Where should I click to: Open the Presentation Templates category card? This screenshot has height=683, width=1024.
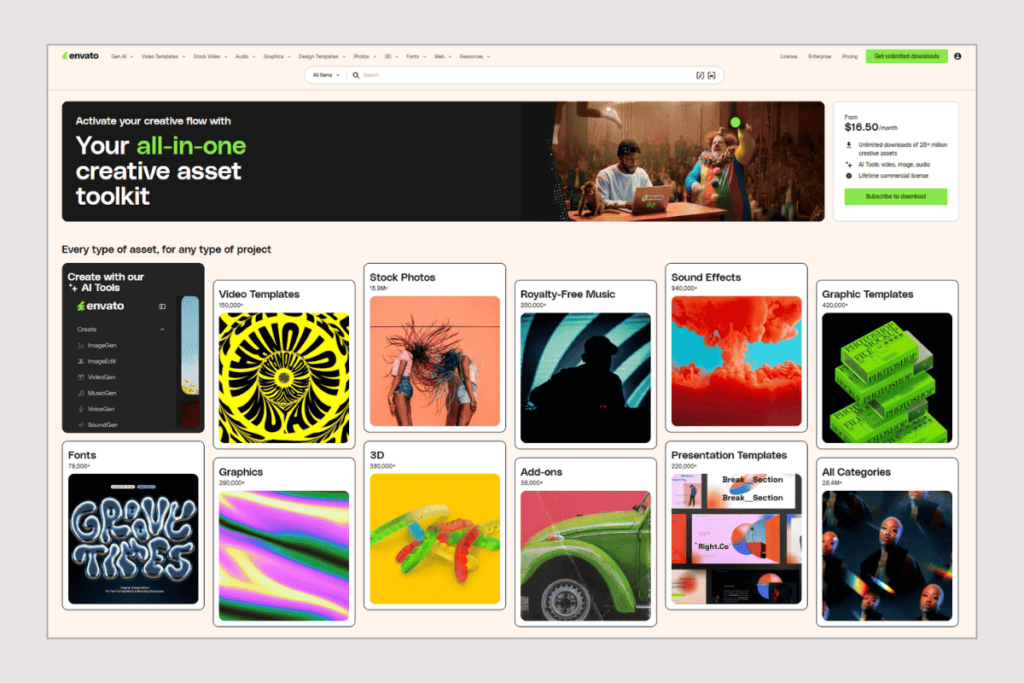coord(736,526)
